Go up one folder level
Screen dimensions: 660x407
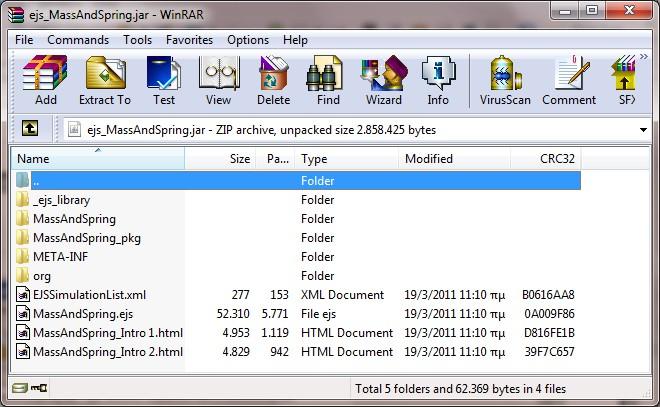coord(30,128)
